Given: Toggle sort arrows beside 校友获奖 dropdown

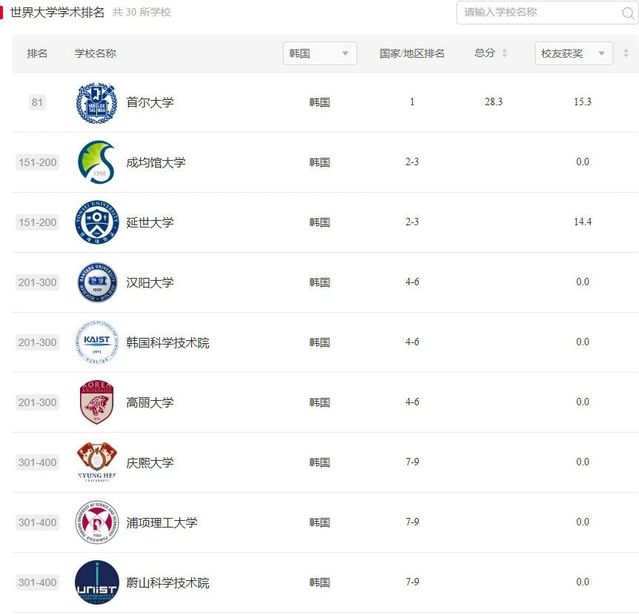Looking at the screenshot, I should pos(626,53).
